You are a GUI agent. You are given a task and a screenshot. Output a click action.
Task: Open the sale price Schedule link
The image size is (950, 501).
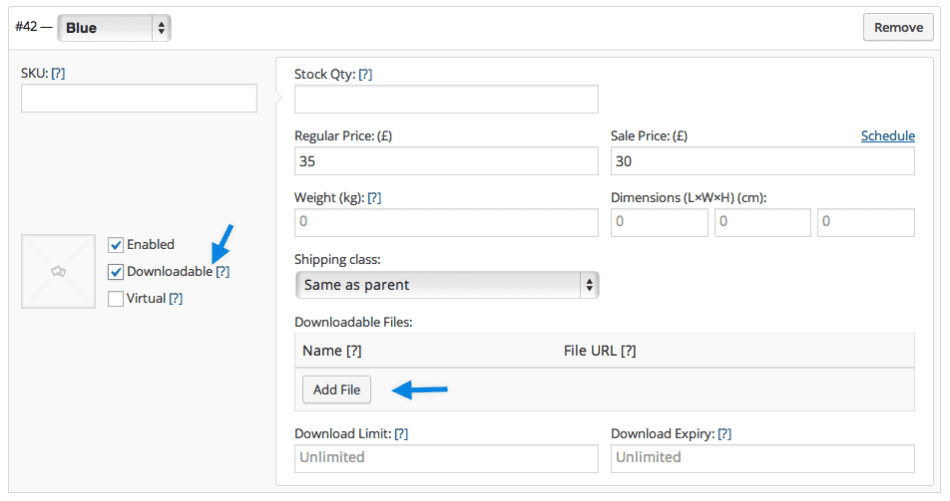tap(888, 136)
